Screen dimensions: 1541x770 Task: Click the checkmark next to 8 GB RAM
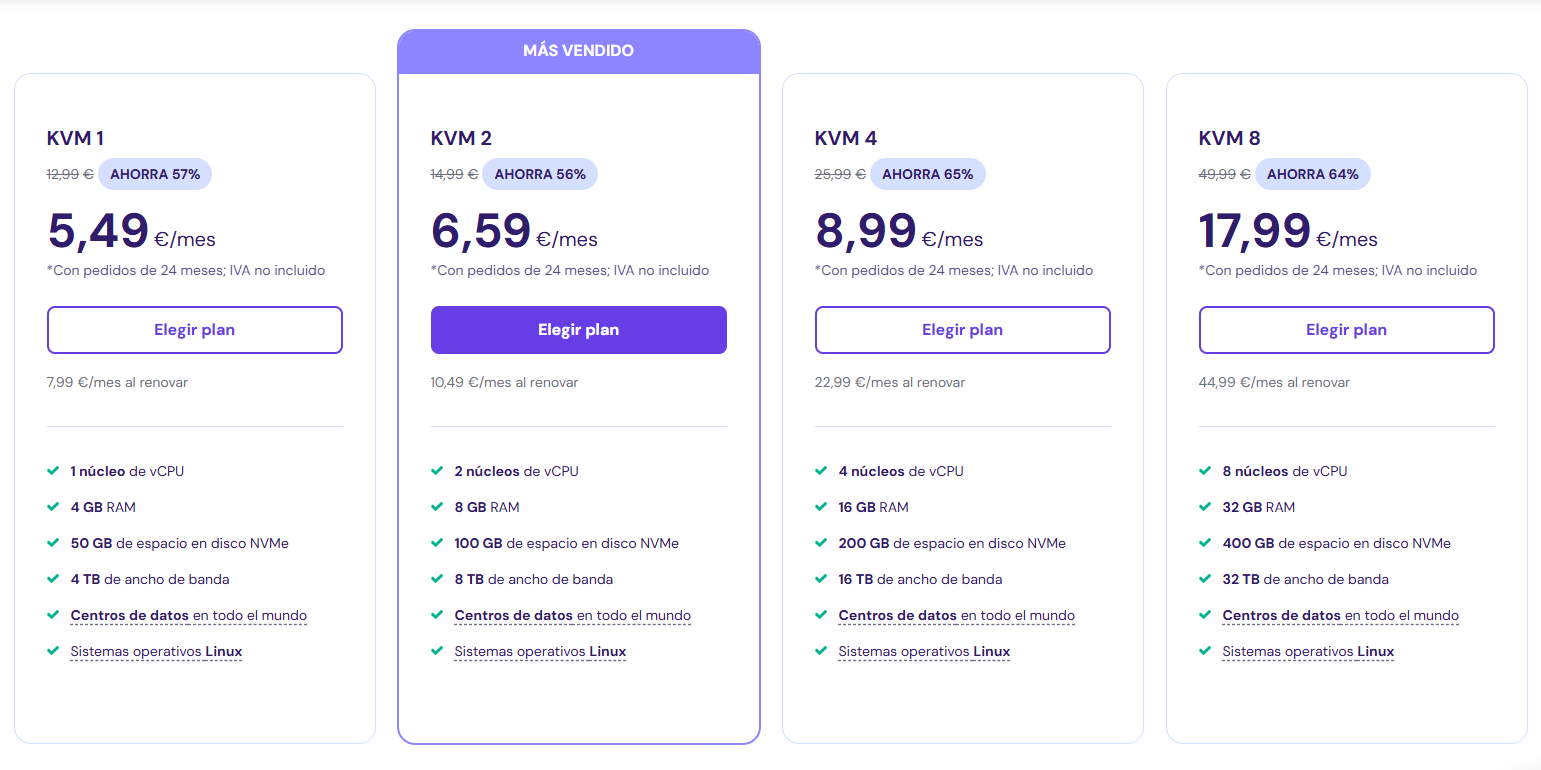437,507
